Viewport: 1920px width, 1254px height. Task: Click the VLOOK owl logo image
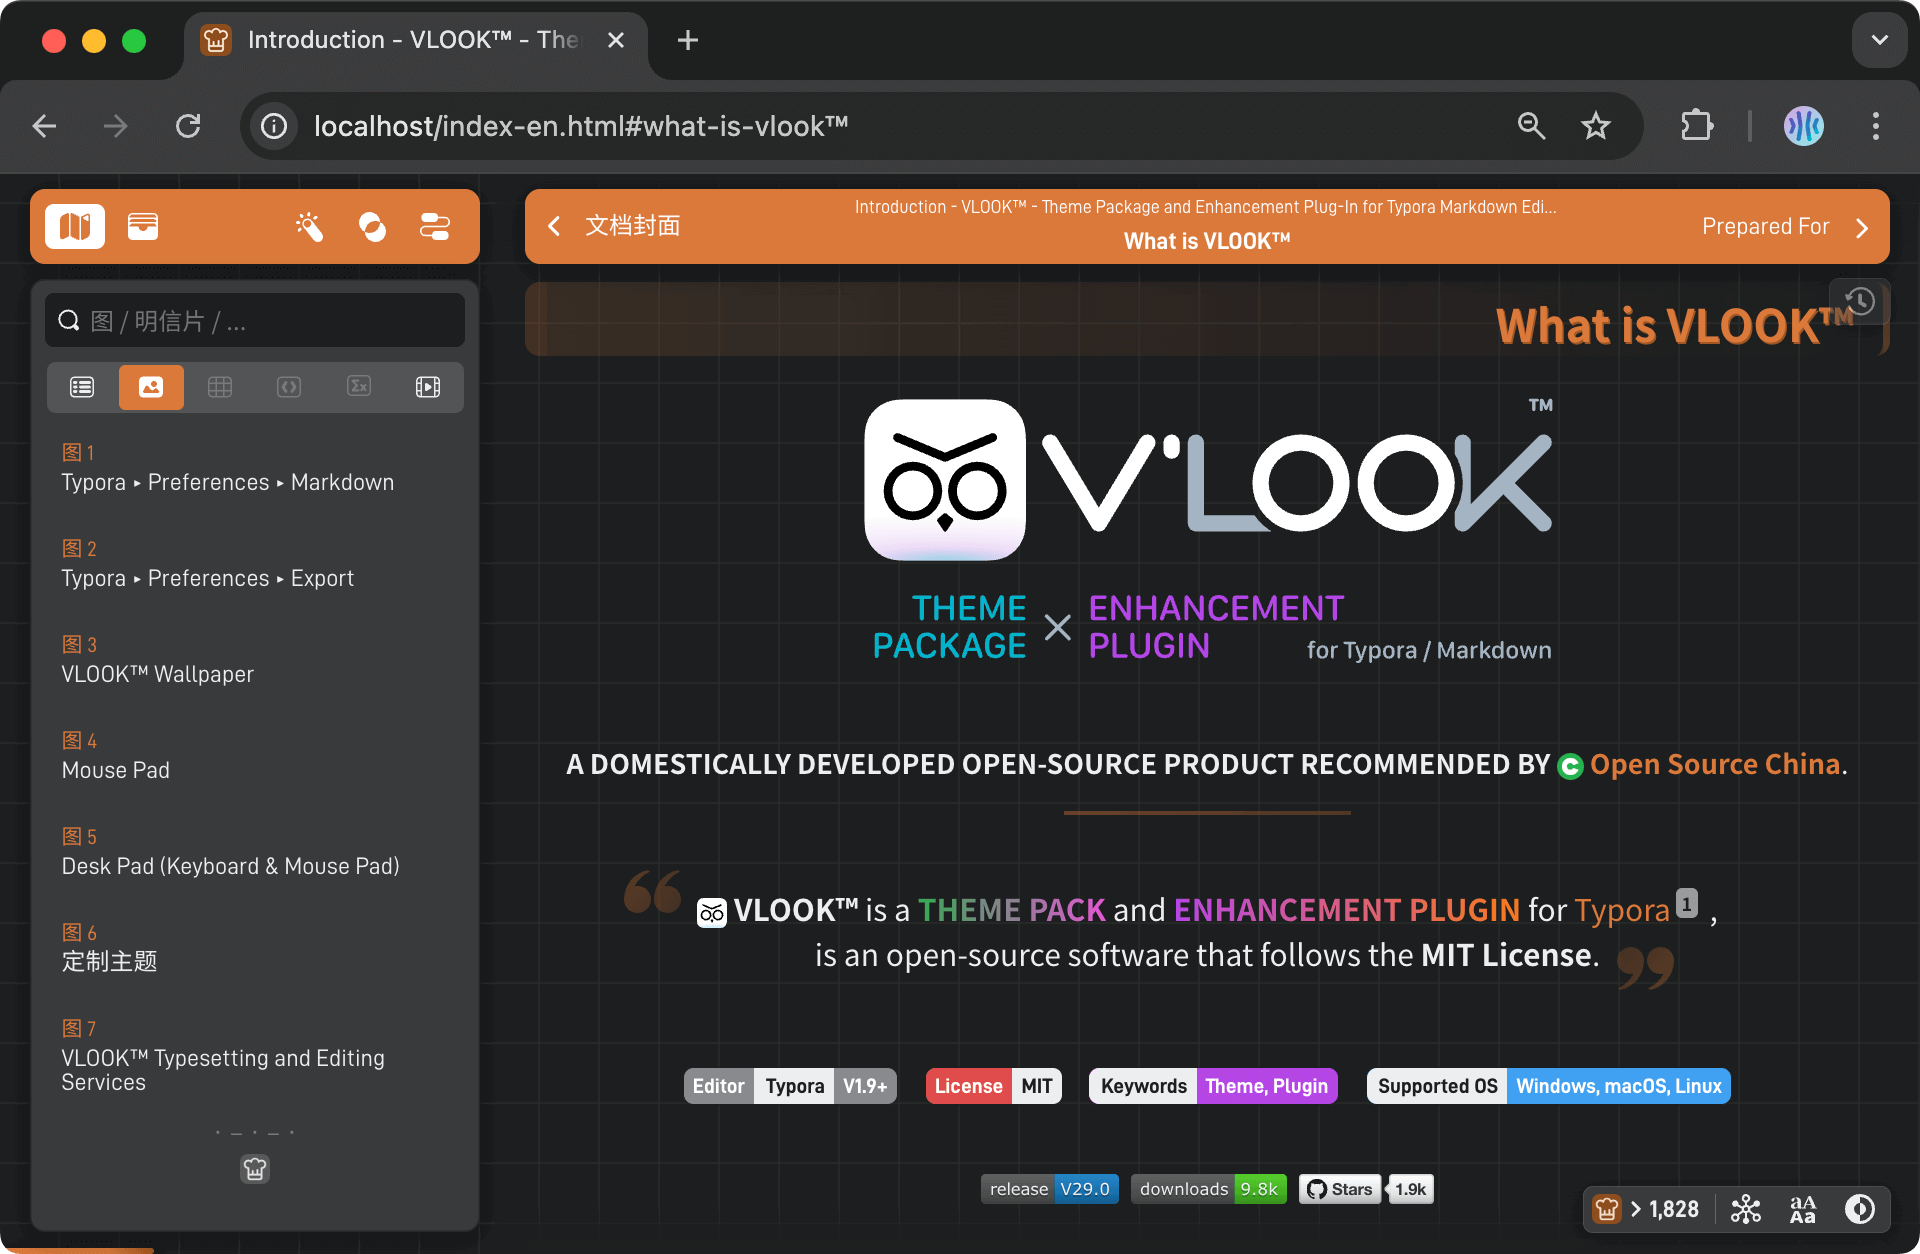click(x=945, y=480)
